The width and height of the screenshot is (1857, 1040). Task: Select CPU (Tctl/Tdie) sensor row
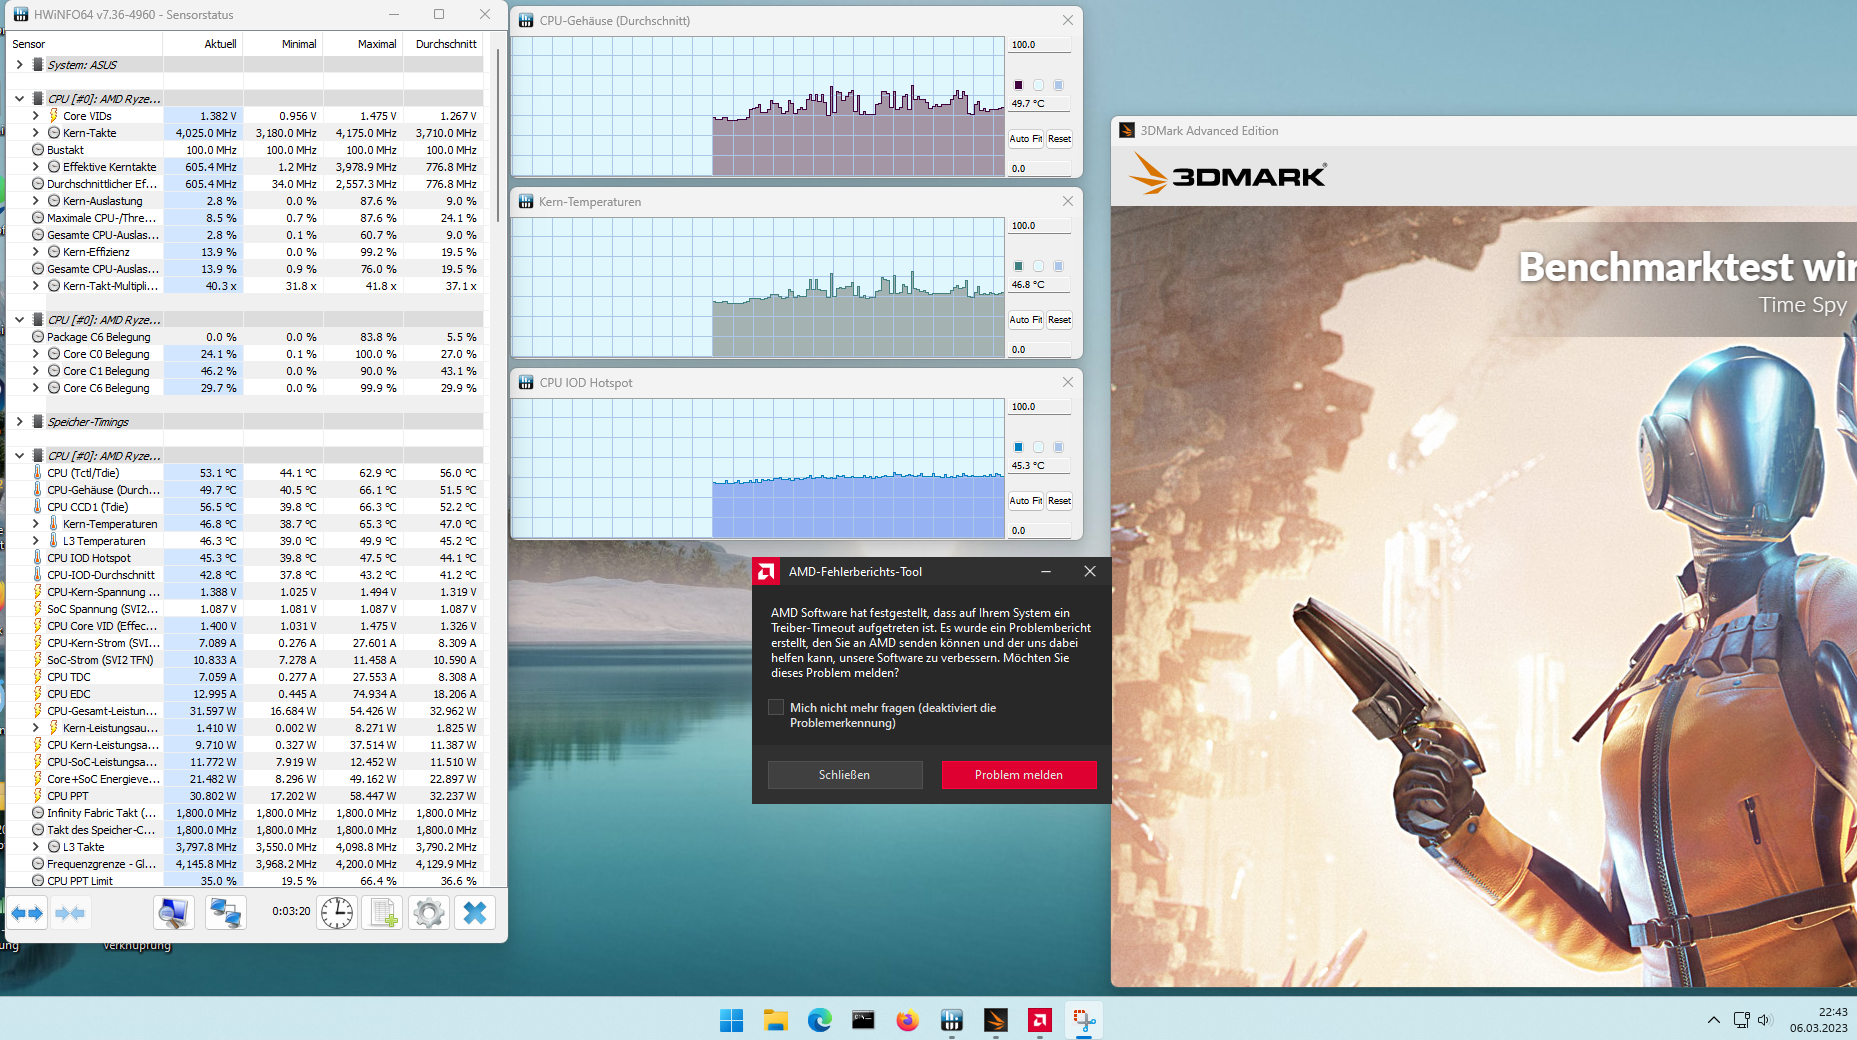(245, 473)
